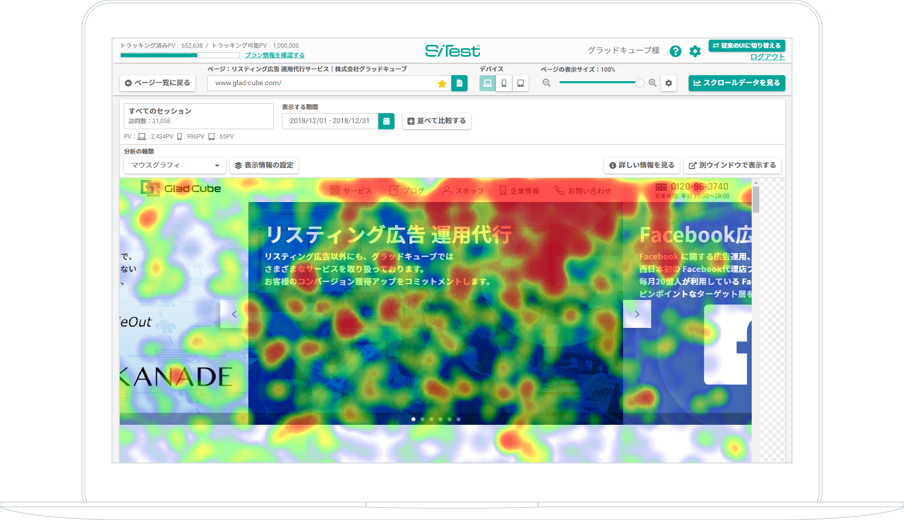This screenshot has height=520, width=904.
Task: Click the スクロールデータを見る button
Action: pos(736,83)
